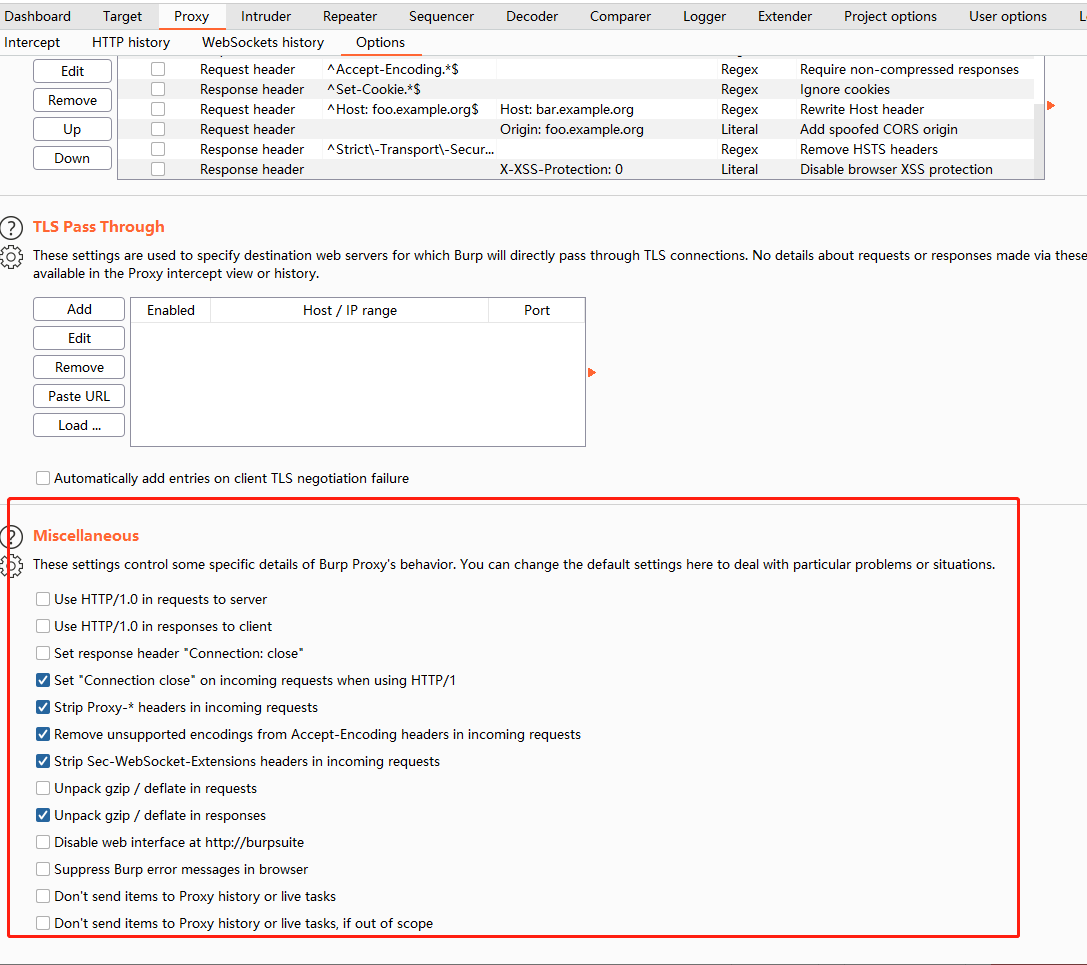Click the help icon beside Miscellaneous
Image resolution: width=1087 pixels, height=965 pixels.
(x=12, y=536)
